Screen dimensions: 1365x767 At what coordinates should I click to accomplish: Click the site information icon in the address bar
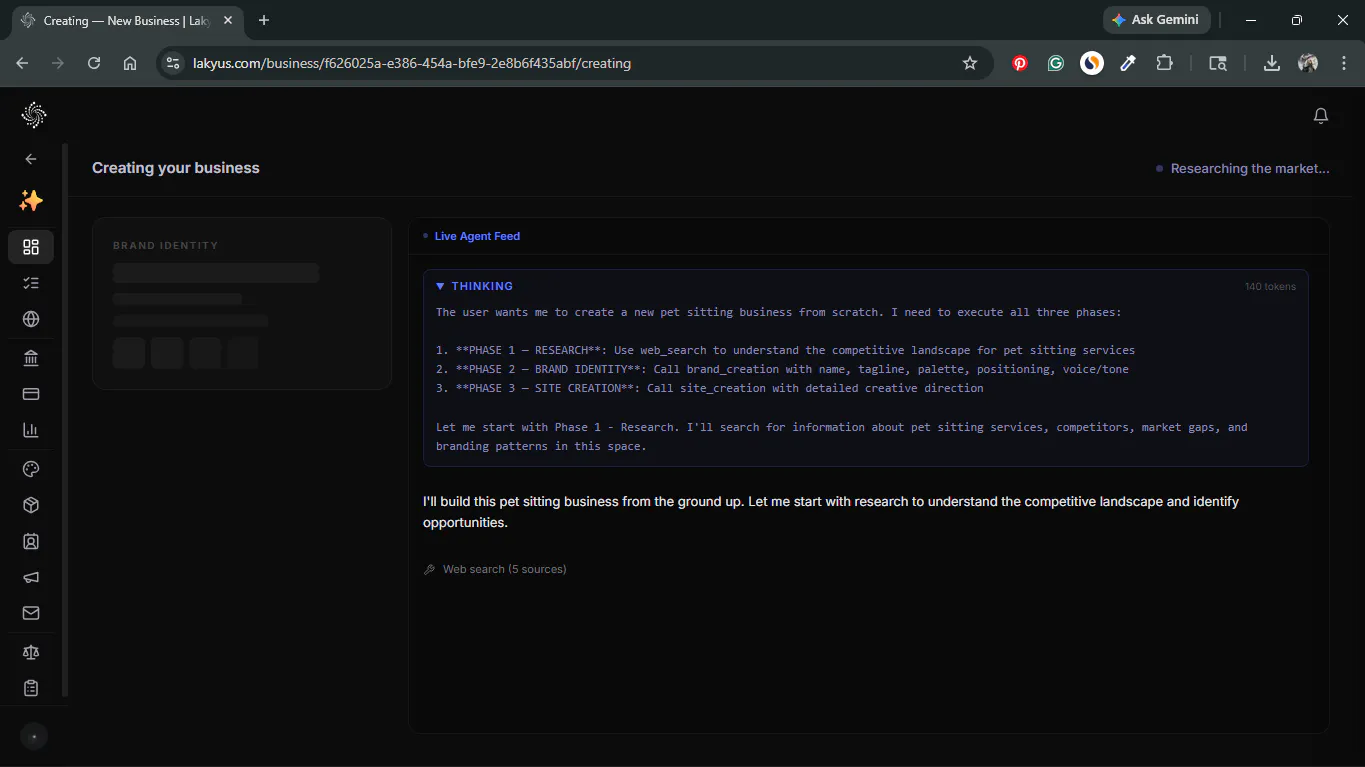[x=173, y=63]
